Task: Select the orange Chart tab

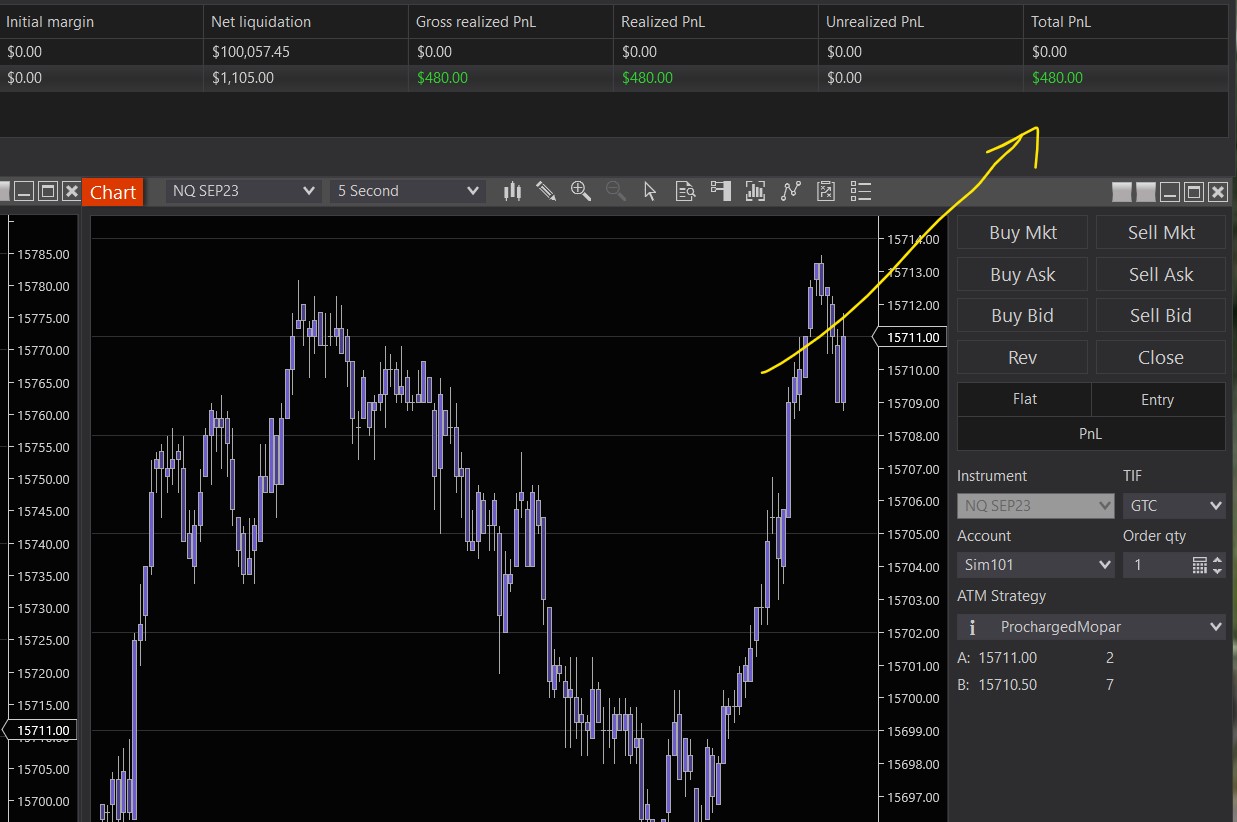Action: [113, 192]
